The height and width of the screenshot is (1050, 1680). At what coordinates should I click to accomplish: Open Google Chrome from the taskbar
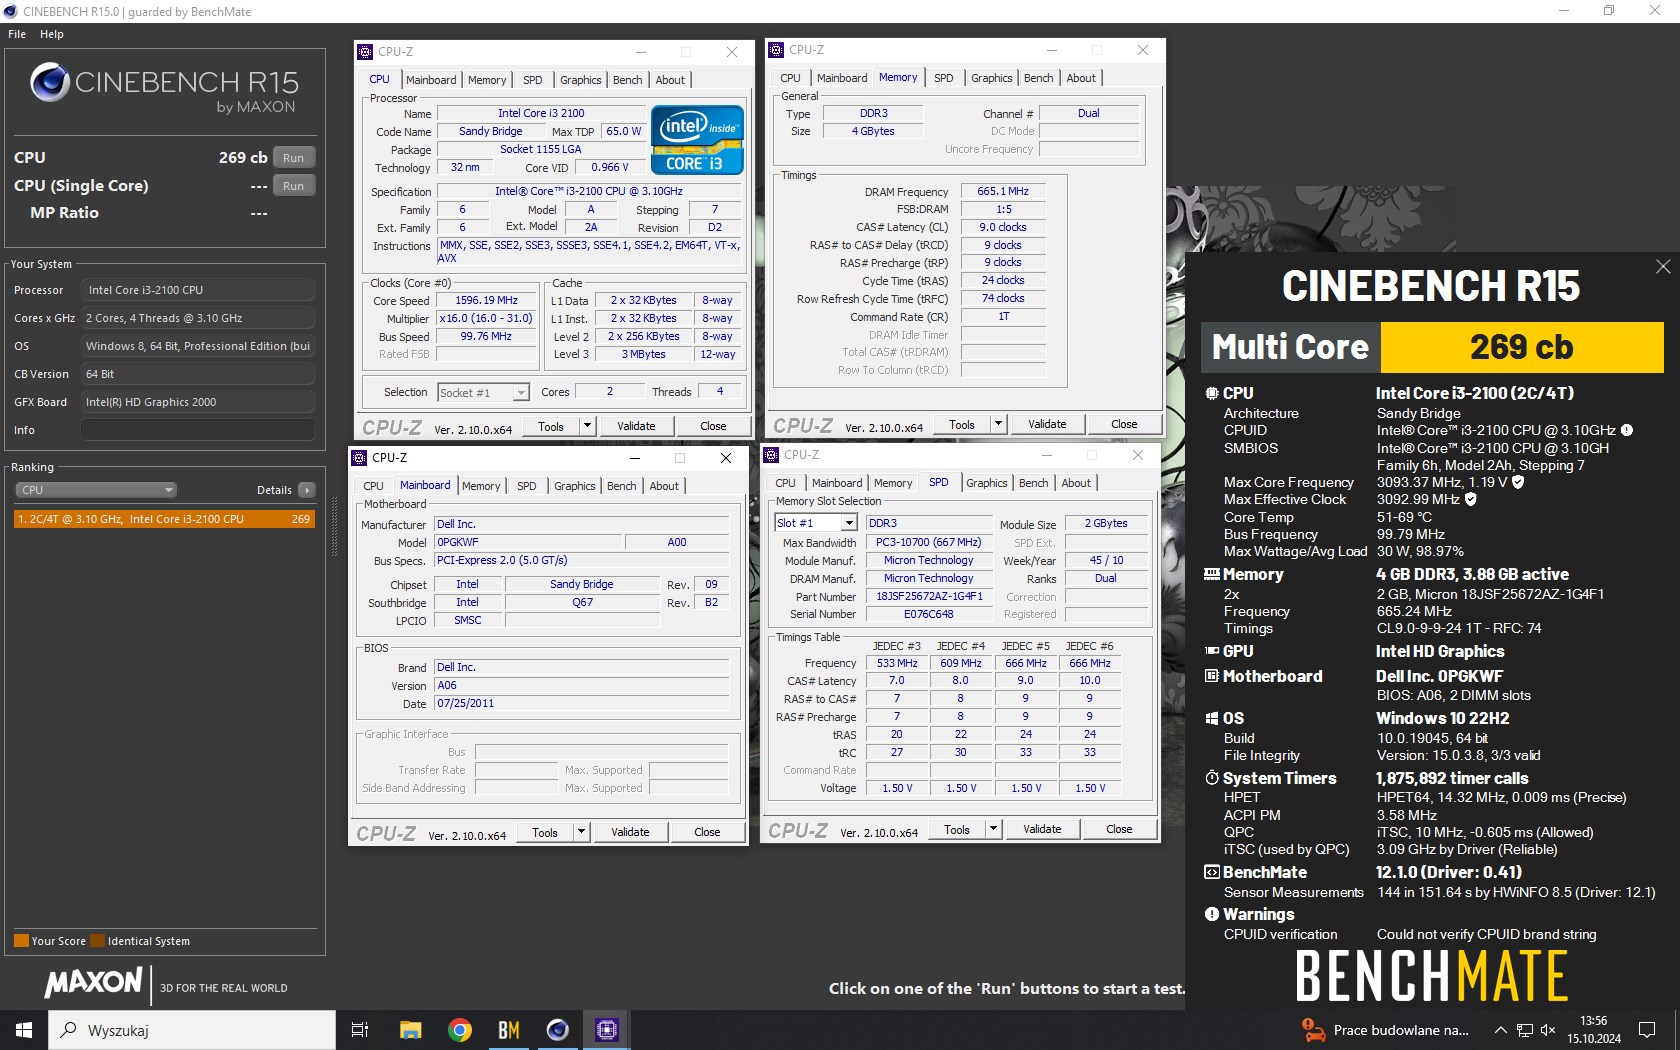(460, 1030)
